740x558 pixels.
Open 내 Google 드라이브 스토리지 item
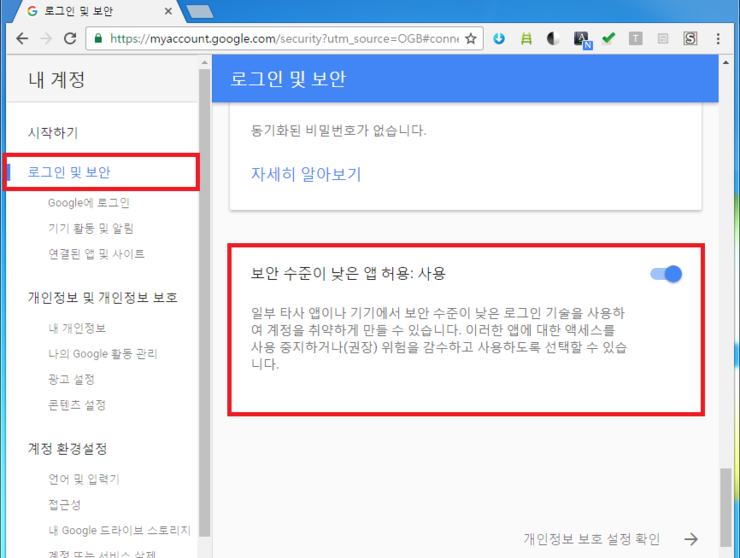pyautogui.click(x=119, y=530)
